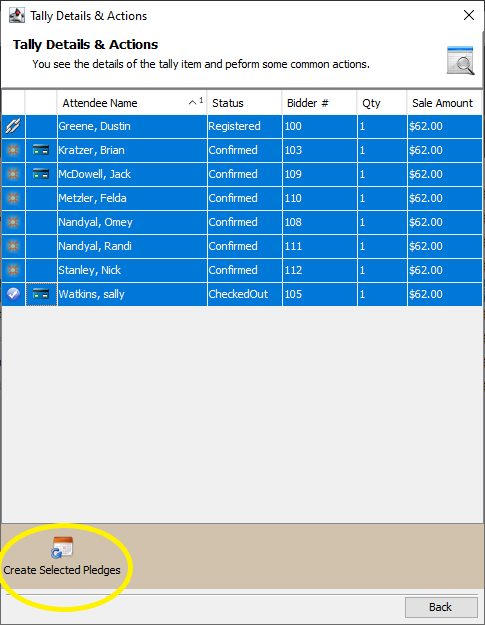Click the magnifier details icon in header

coord(460,61)
